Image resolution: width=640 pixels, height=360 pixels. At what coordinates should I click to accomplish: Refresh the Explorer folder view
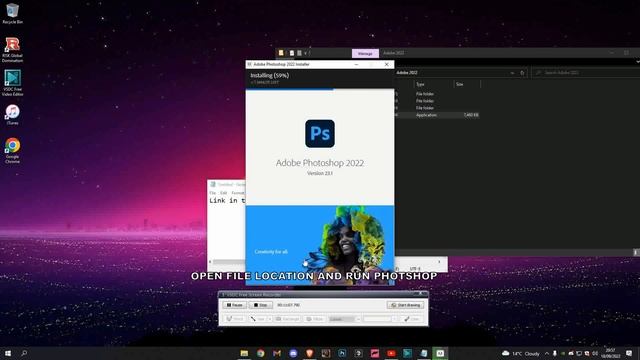coord(522,73)
